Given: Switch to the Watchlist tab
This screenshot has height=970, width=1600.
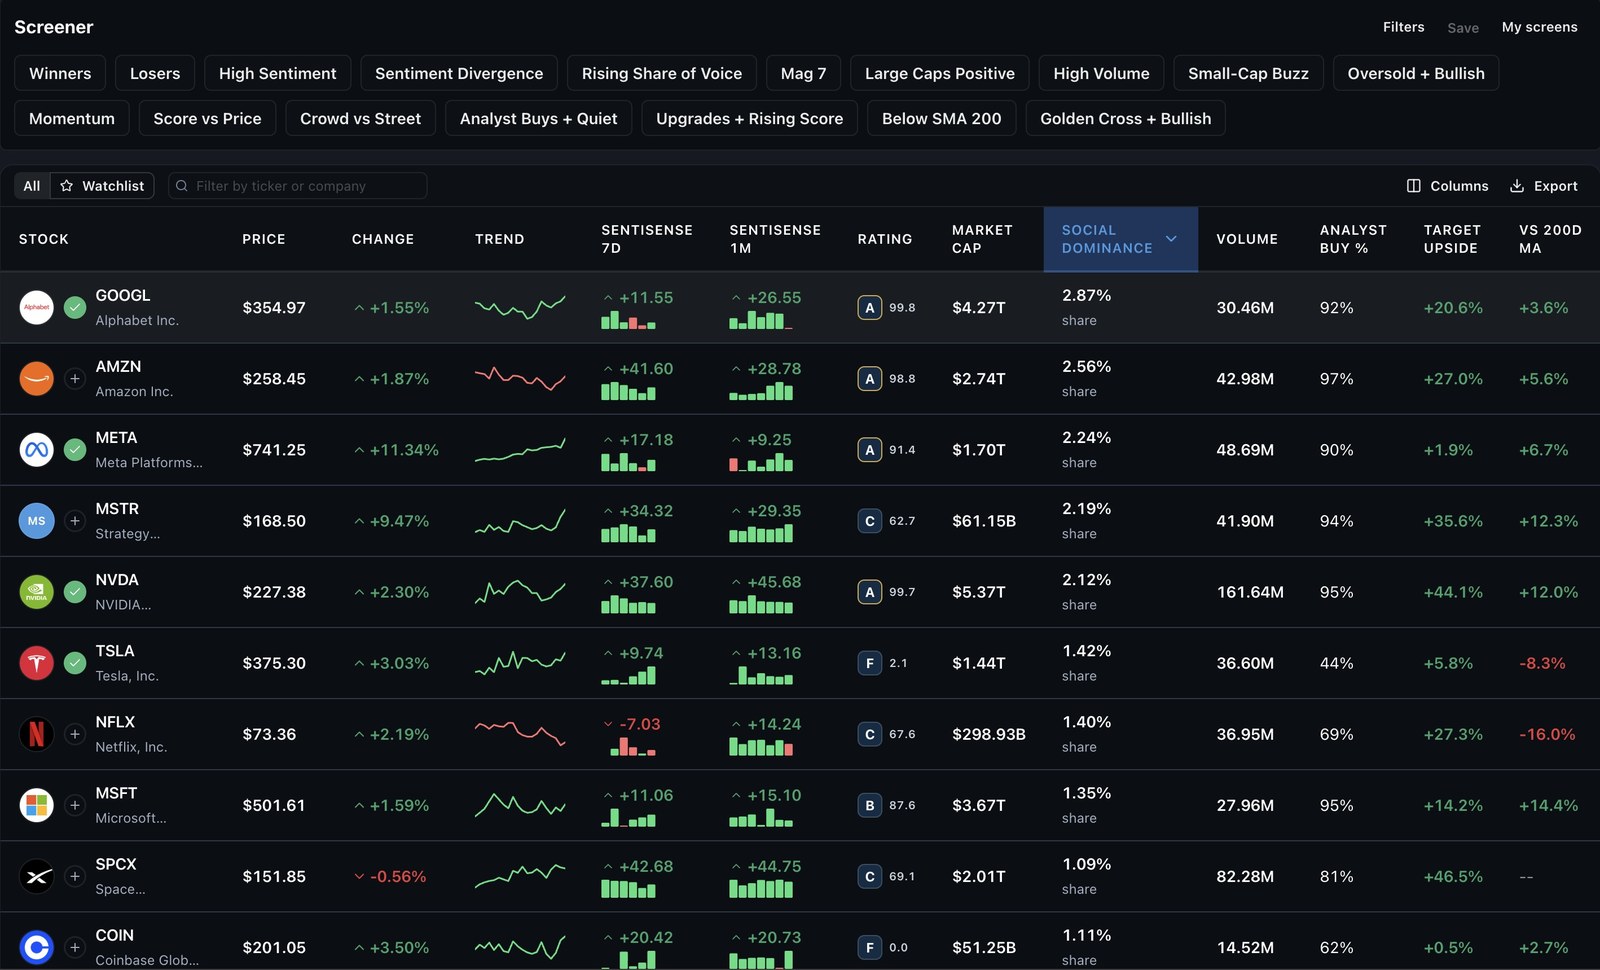Looking at the screenshot, I should click(x=102, y=186).
